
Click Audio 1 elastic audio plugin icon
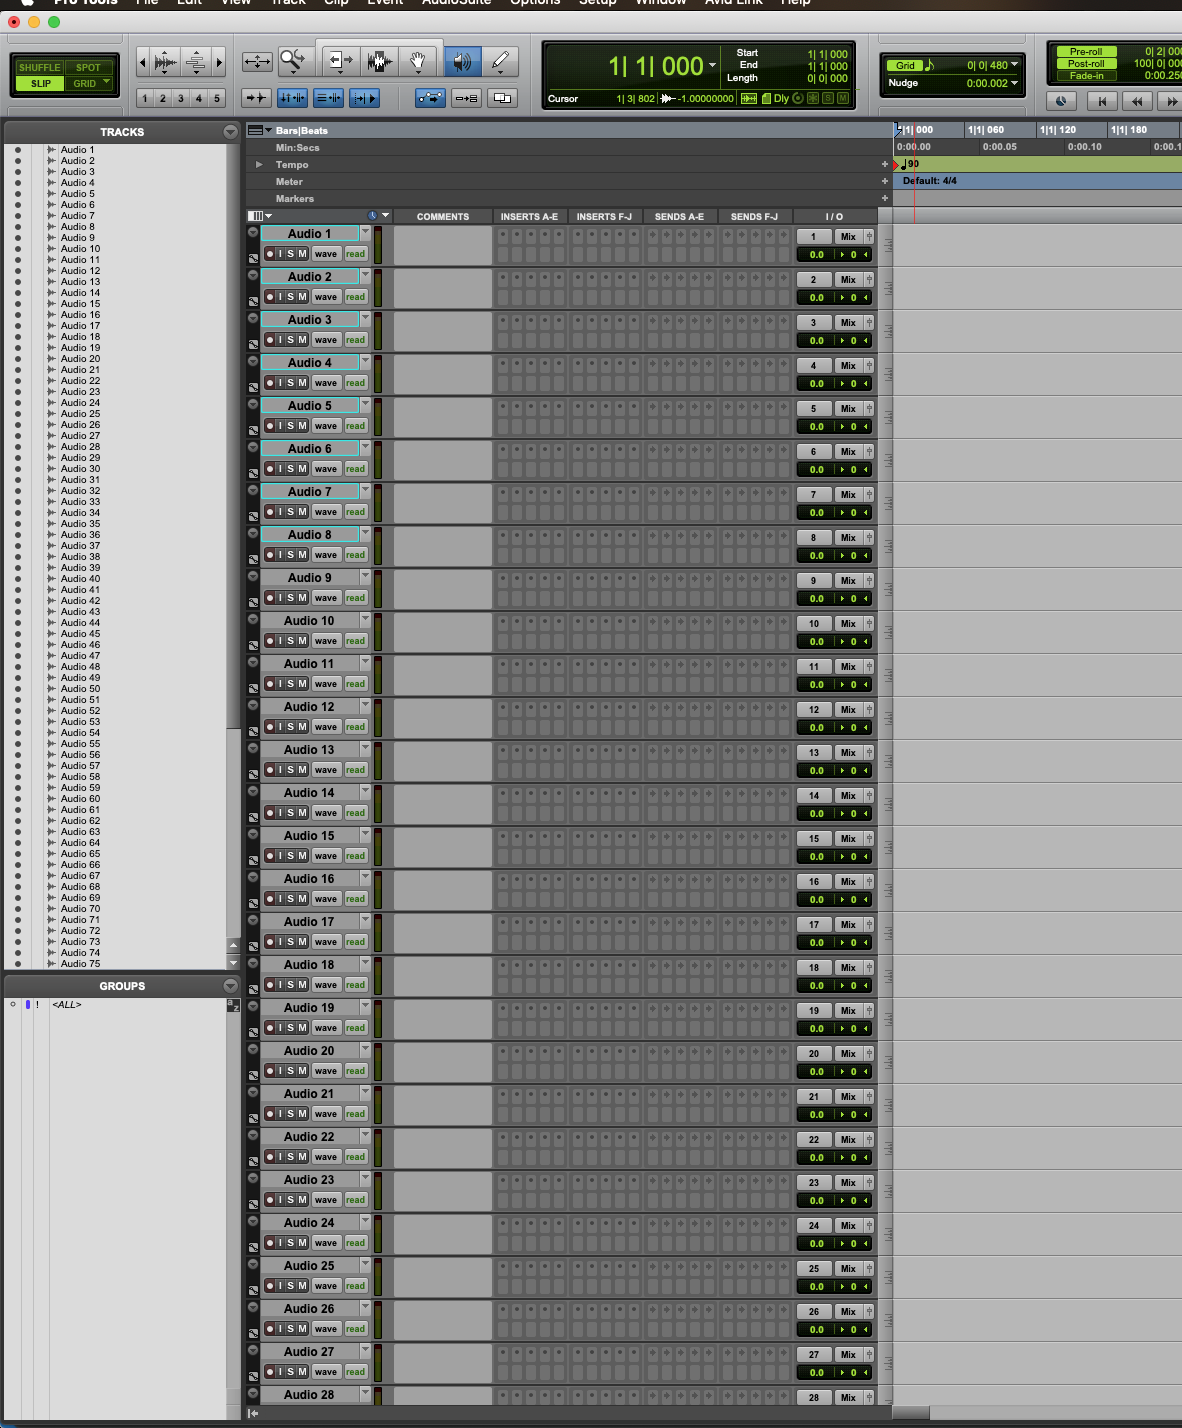253,258
